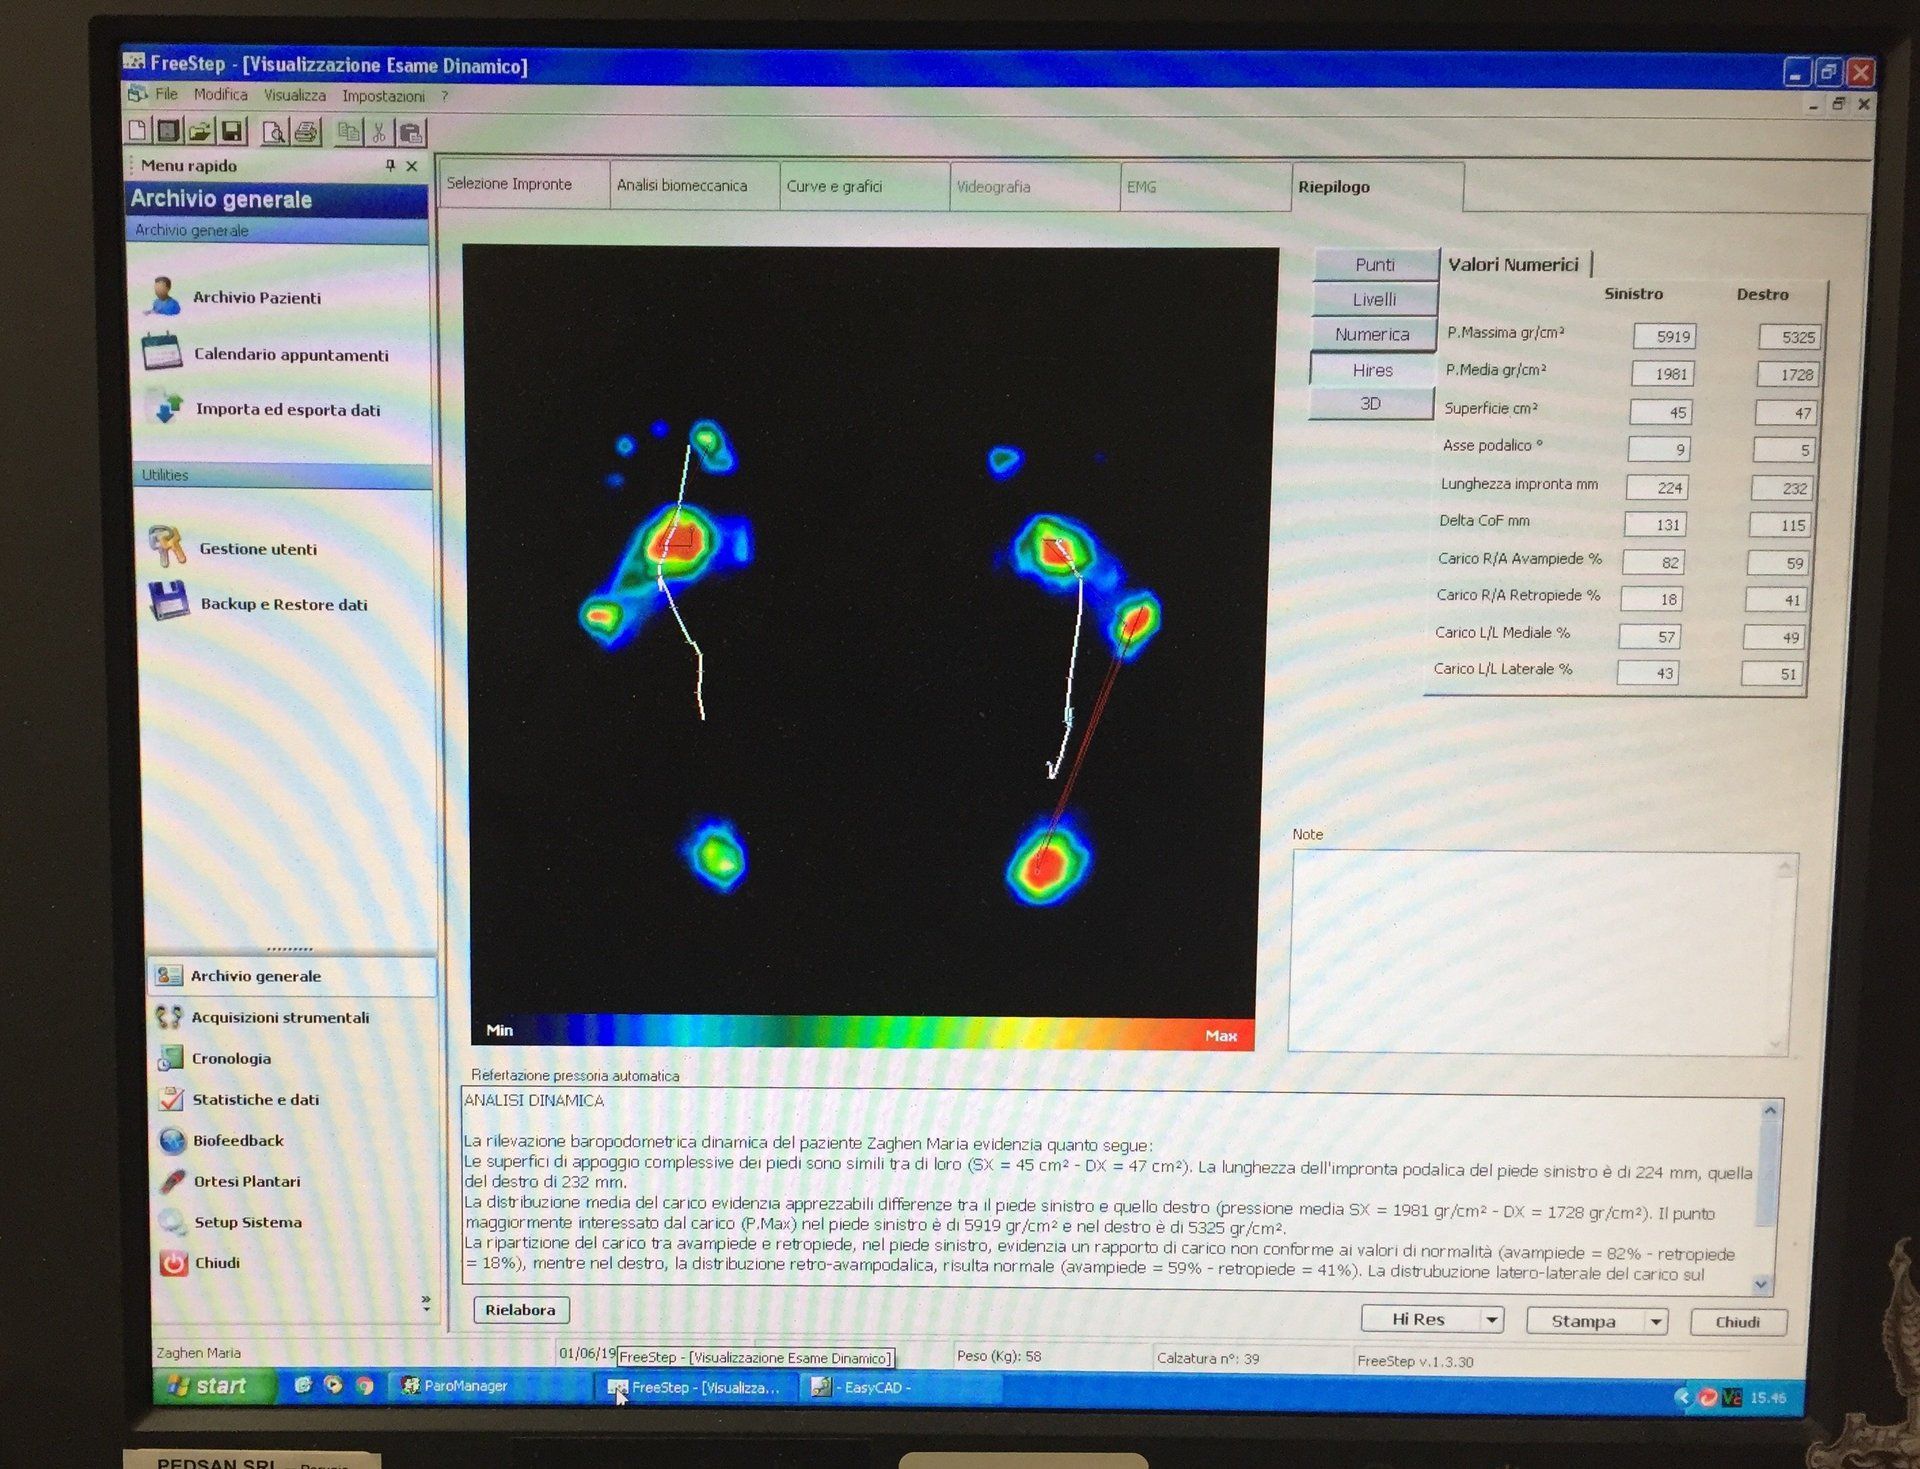Click the New document toolbar icon
This screenshot has height=1469, width=1920.
(x=138, y=130)
